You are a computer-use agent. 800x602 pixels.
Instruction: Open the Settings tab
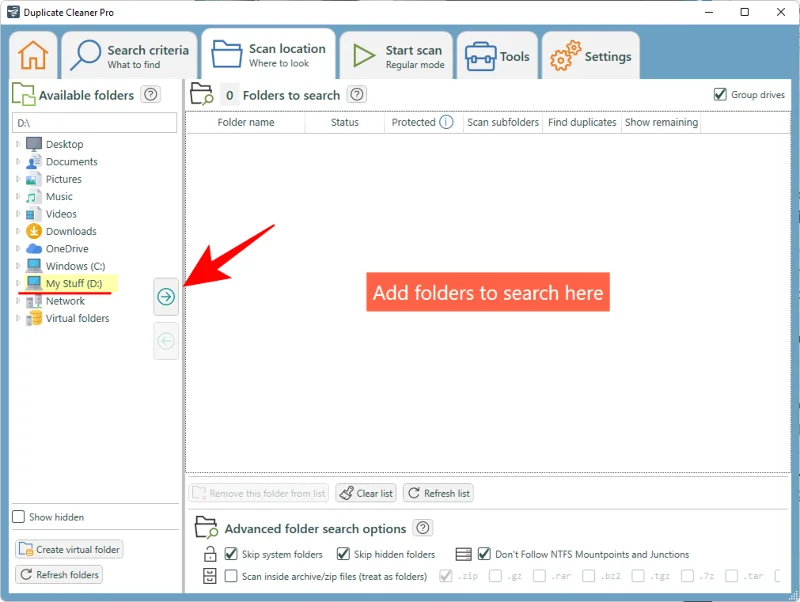591,56
